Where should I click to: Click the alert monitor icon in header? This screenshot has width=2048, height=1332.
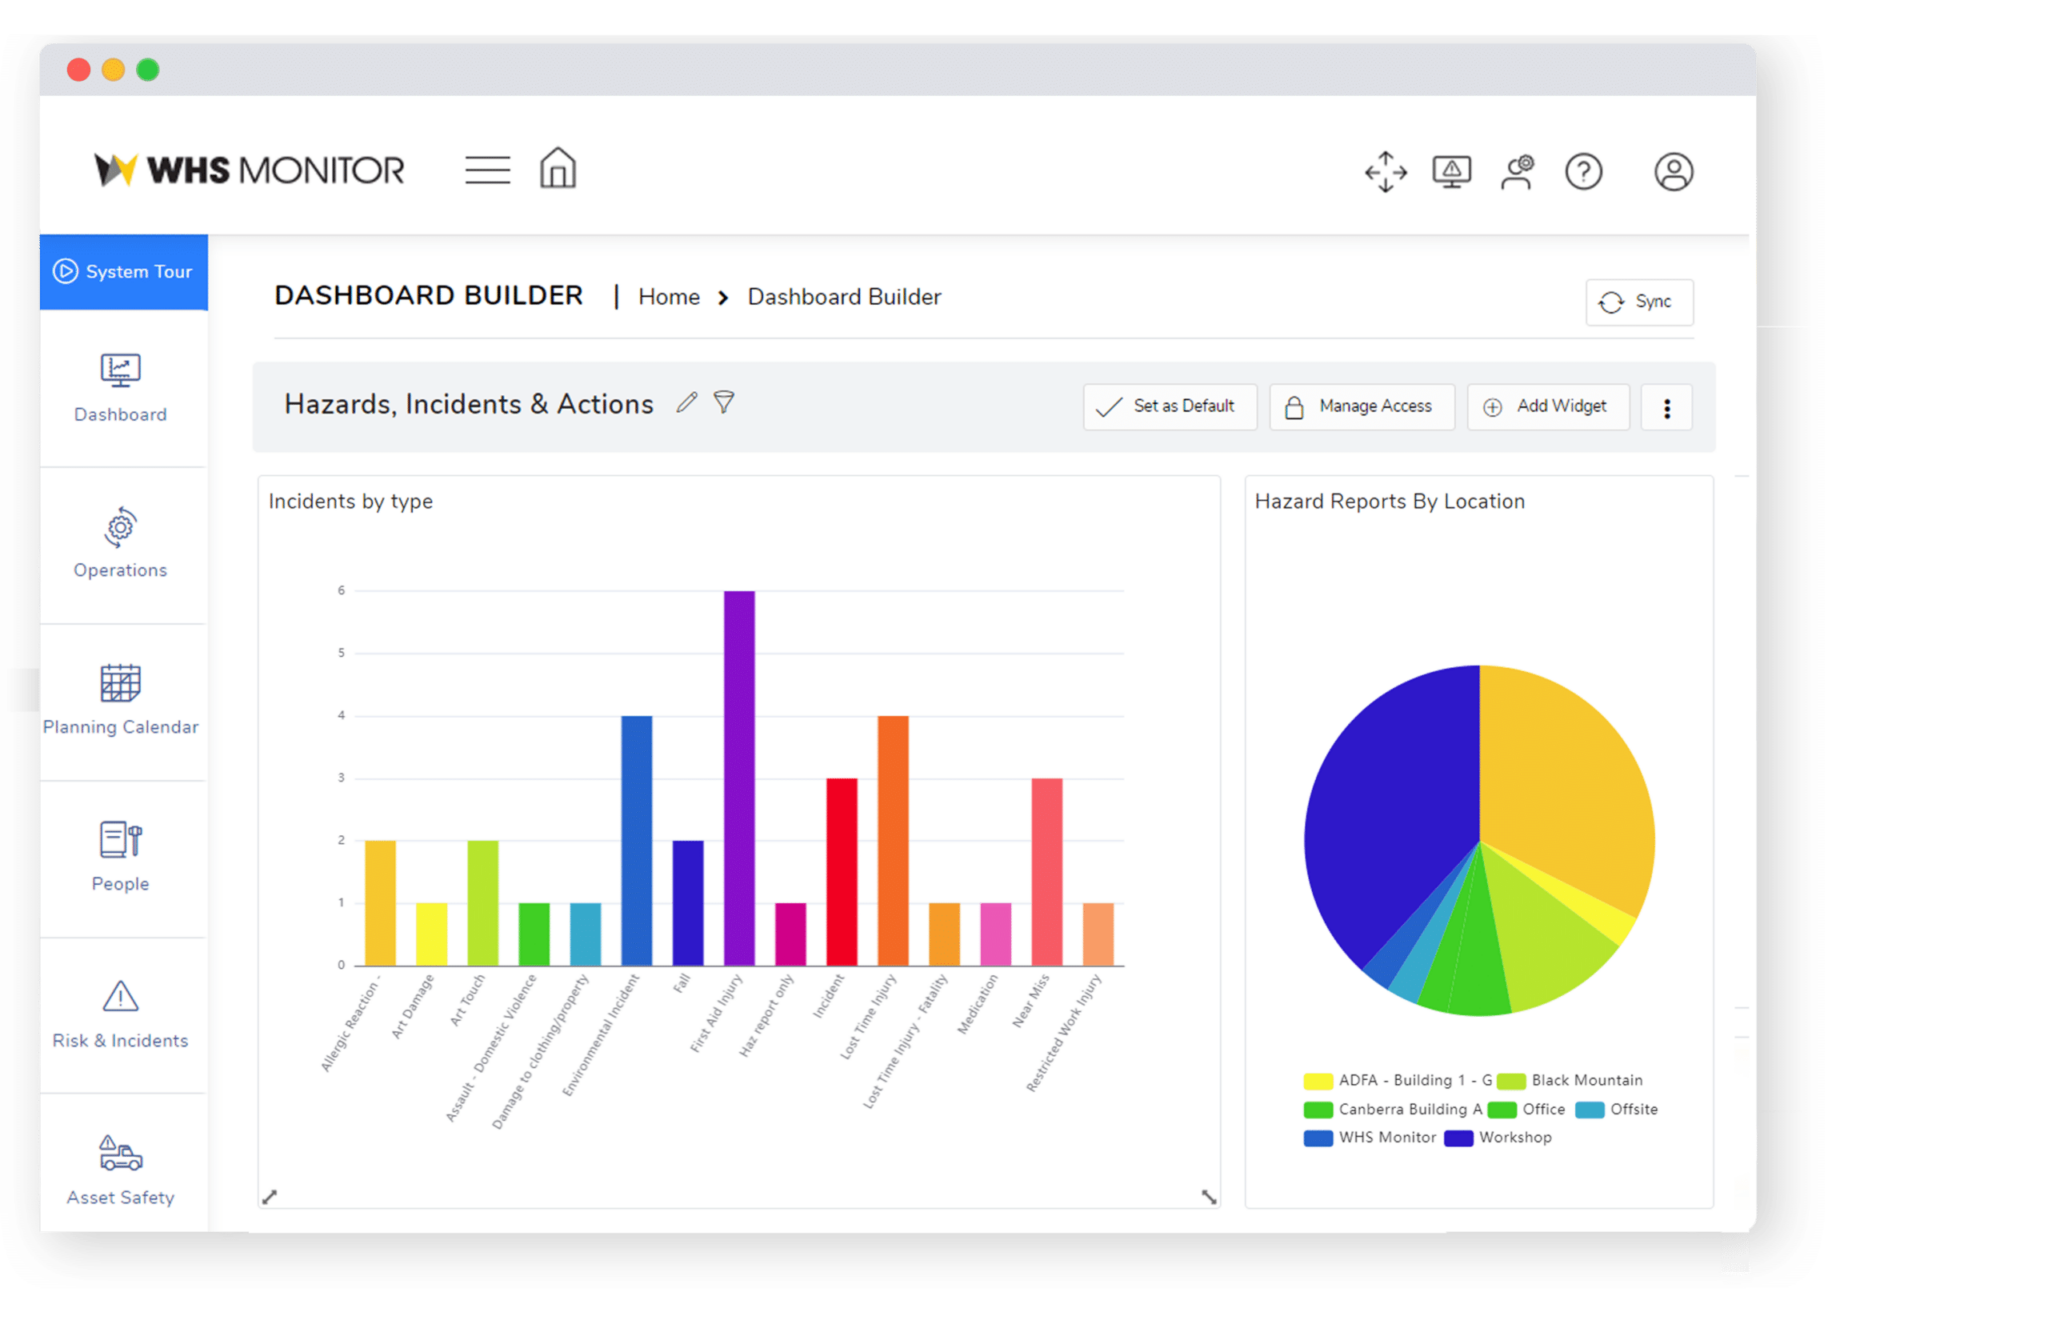click(1451, 171)
